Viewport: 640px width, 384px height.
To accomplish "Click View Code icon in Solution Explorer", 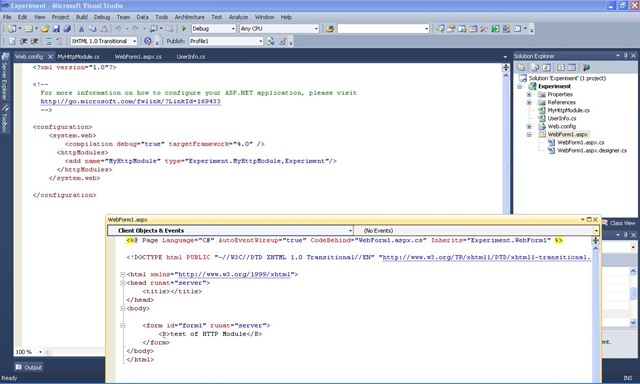I will pos(561,68).
